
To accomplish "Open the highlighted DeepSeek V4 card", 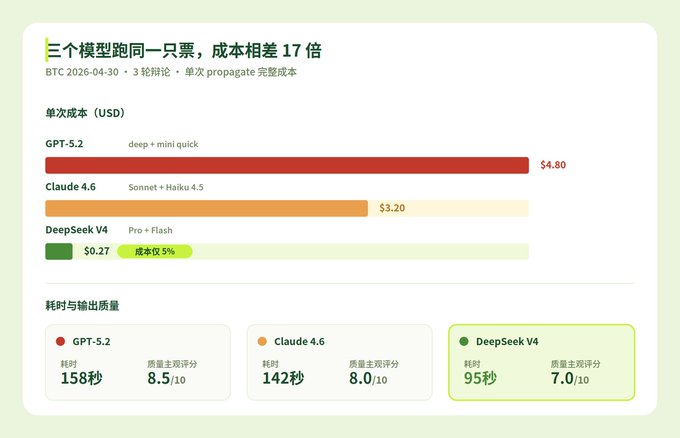I will [x=542, y=362].
